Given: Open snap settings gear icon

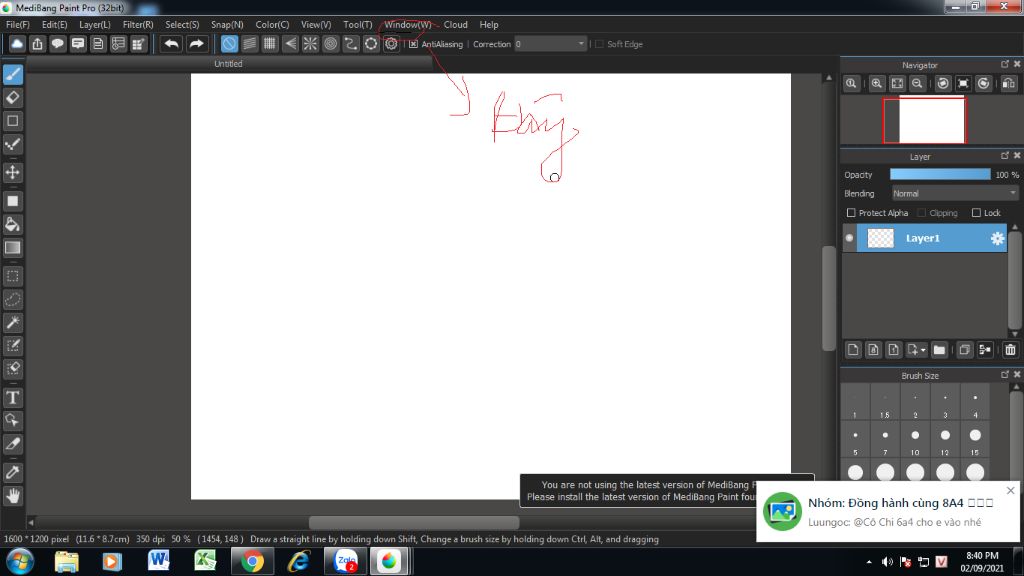Looking at the screenshot, I should tap(391, 44).
